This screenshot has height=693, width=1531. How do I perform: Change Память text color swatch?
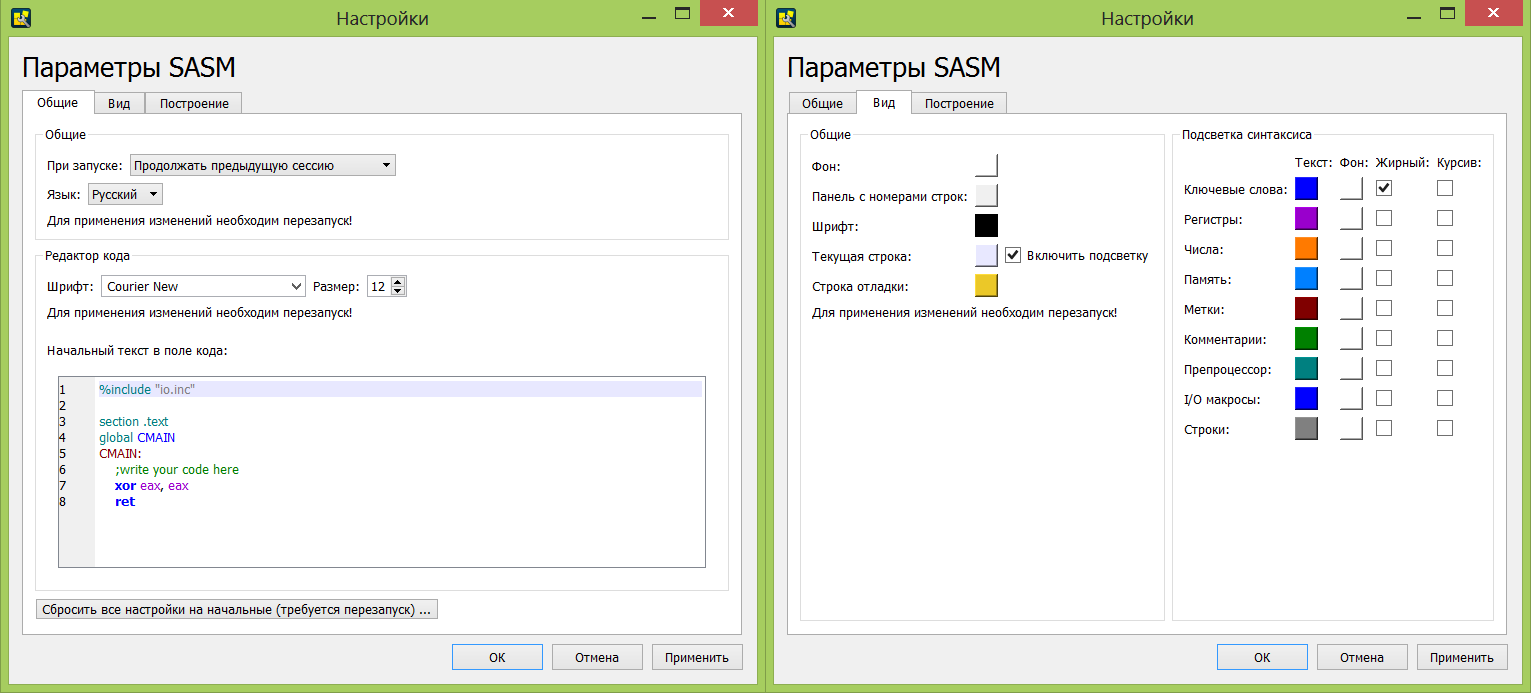click(1306, 278)
